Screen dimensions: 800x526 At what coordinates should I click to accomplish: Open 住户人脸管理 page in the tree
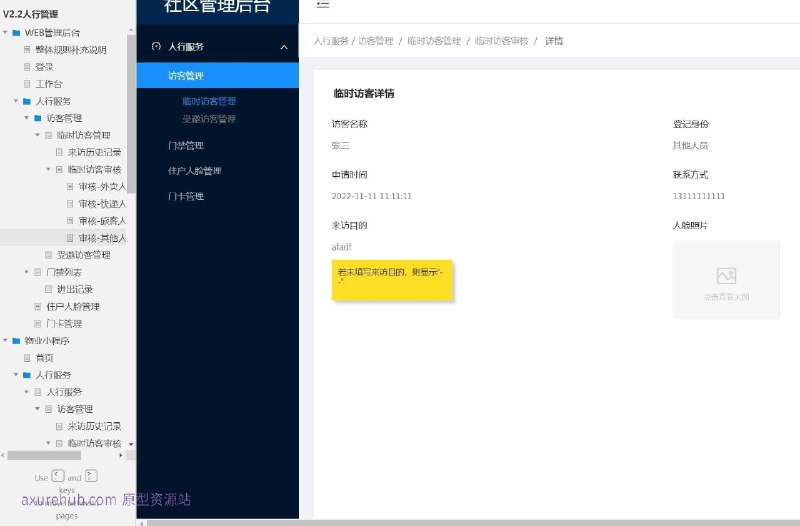tap(73, 307)
